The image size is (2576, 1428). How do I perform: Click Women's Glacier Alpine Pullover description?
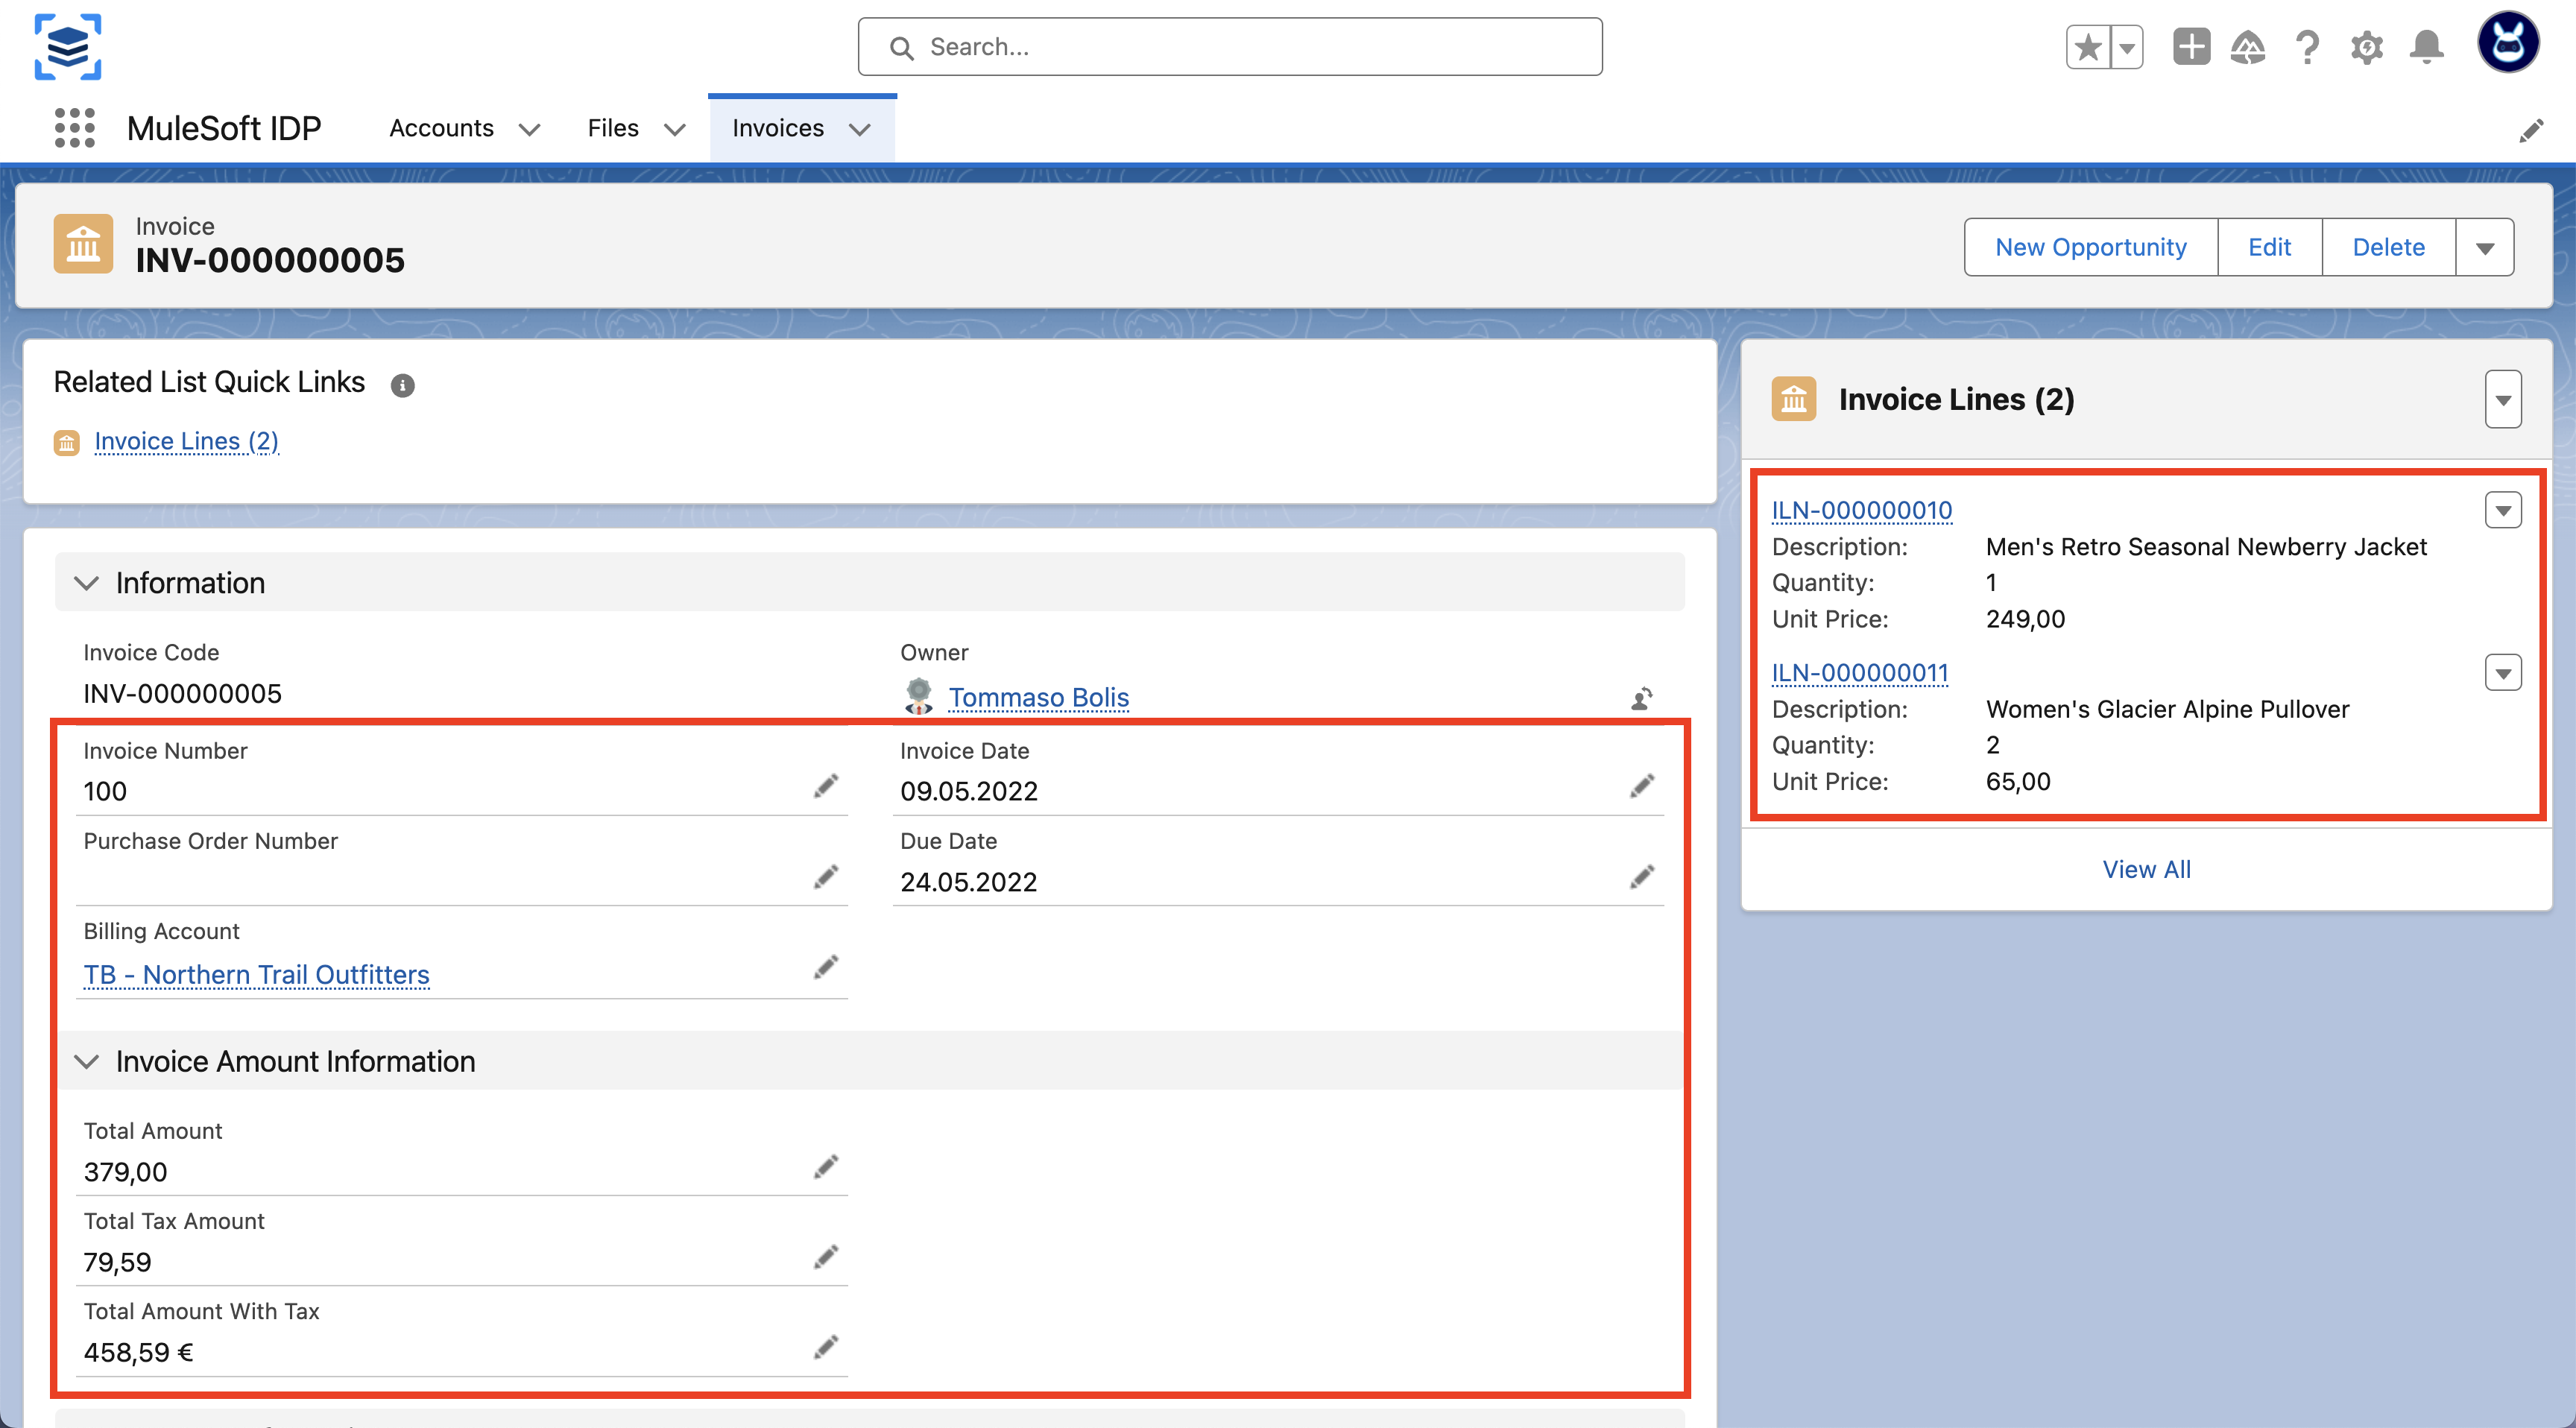click(2167, 709)
